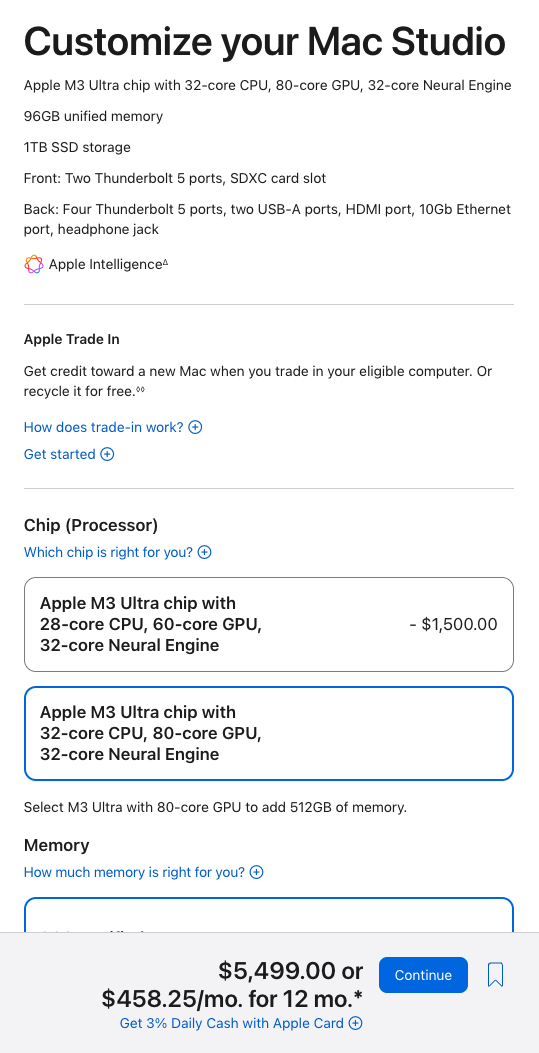
Task: Click the Apple Intelligence colorful logo icon
Action: tap(34, 265)
